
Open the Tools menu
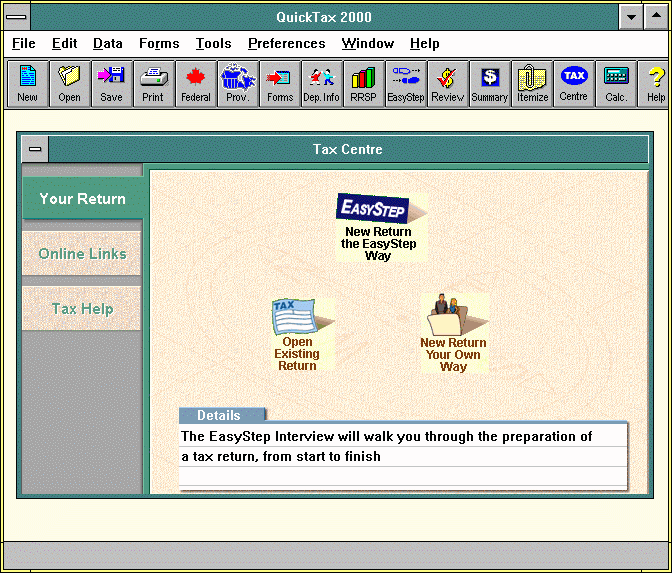(x=213, y=44)
